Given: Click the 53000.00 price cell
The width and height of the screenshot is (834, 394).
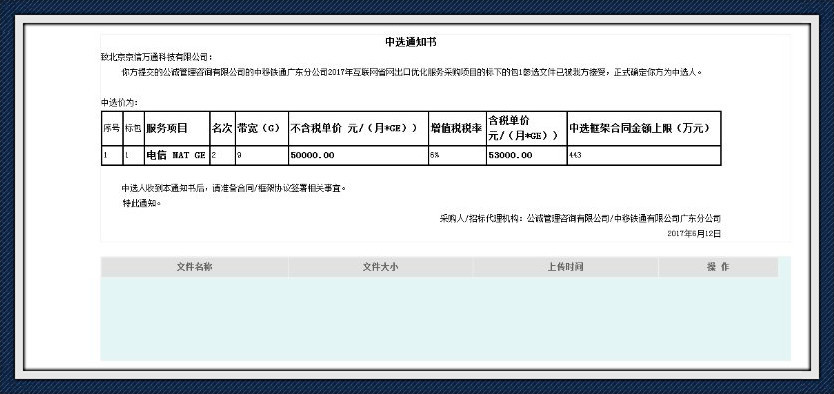Looking at the screenshot, I should (x=527, y=155).
